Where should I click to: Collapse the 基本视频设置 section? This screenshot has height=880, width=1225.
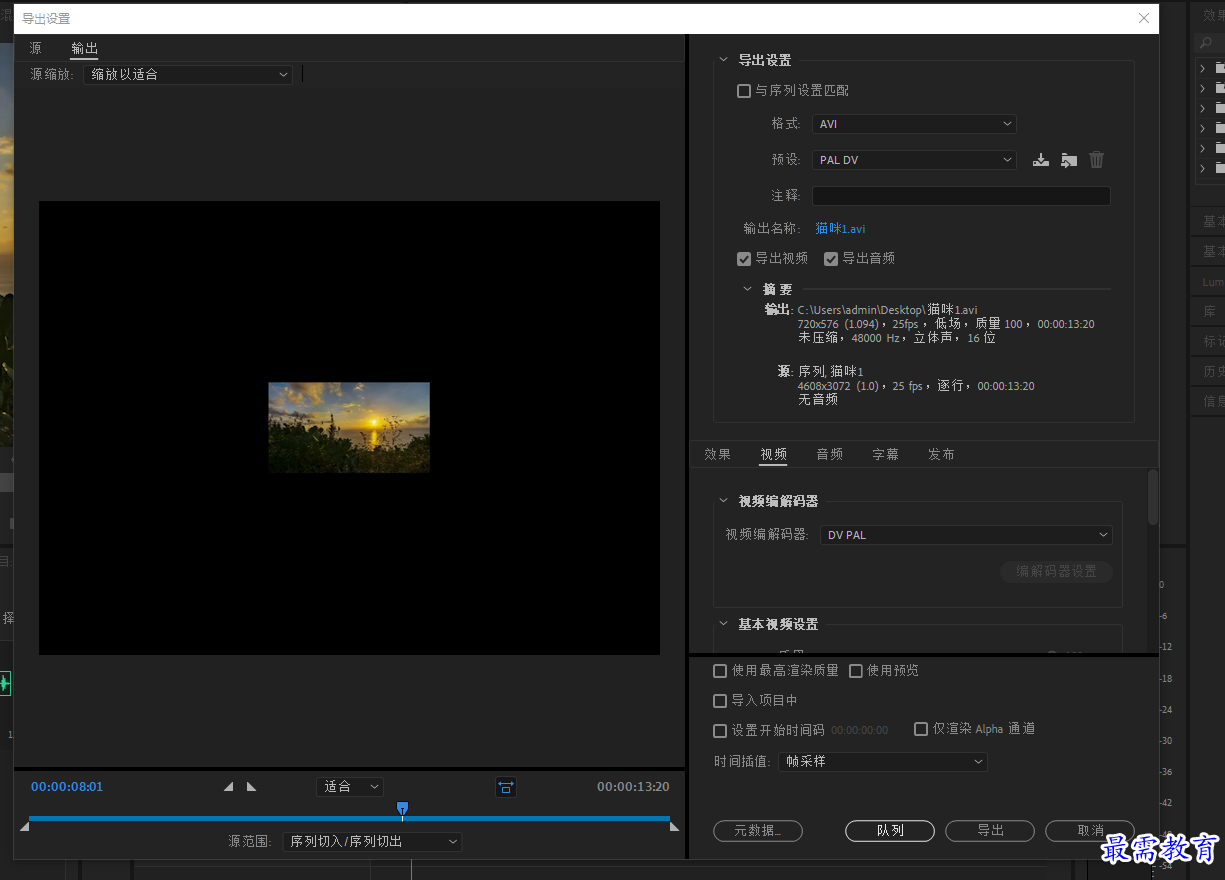724,624
